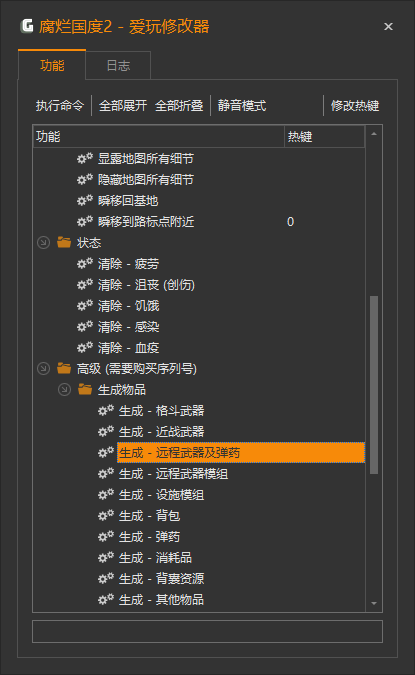Select 生成 - 远程武器模组 entry

[173, 474]
